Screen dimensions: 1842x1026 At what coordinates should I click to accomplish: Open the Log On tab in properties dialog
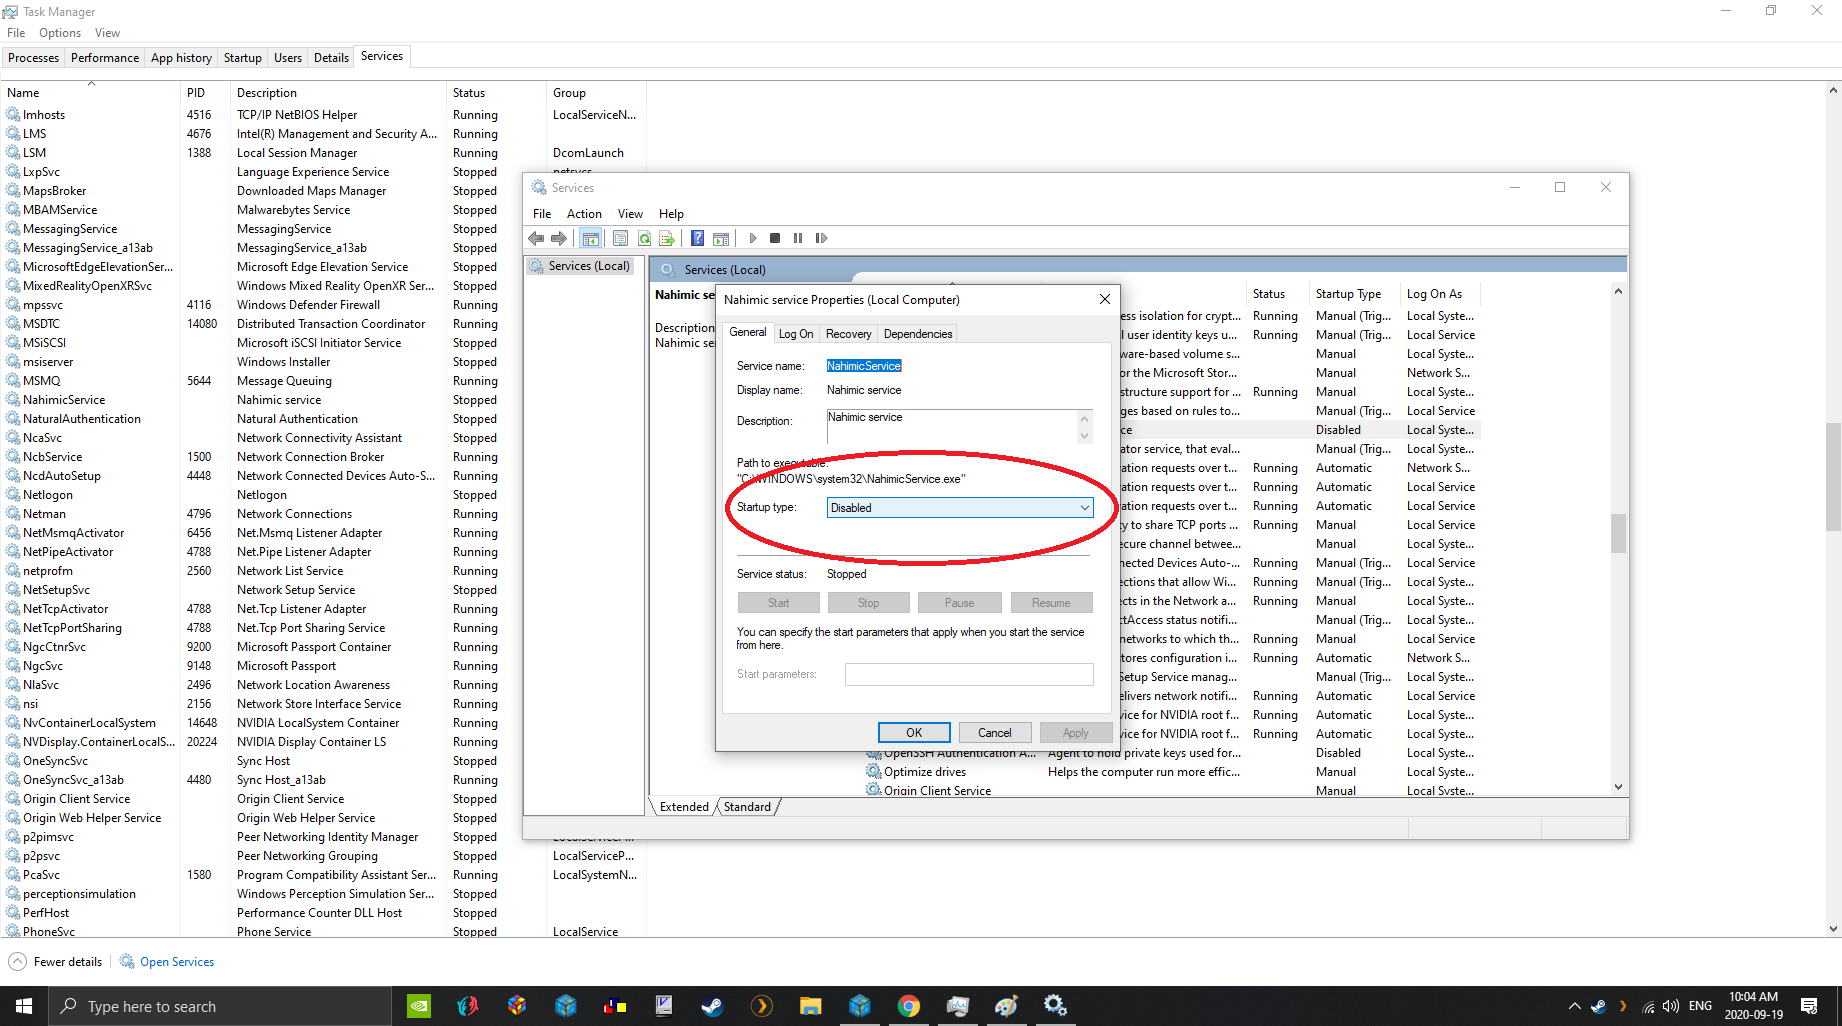point(796,334)
